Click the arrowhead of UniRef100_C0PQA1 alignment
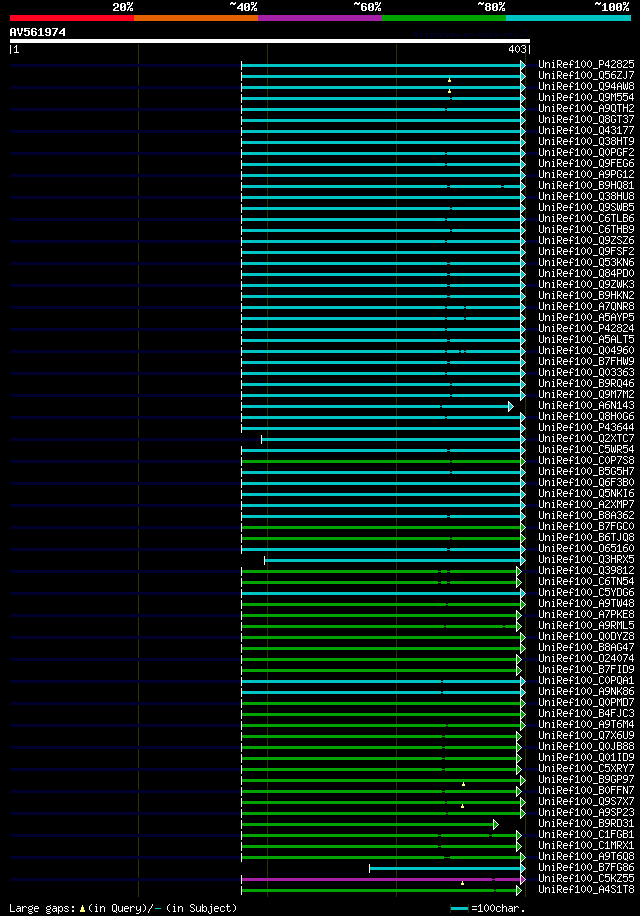Screen dimensions: 640x916 click(x=523, y=681)
